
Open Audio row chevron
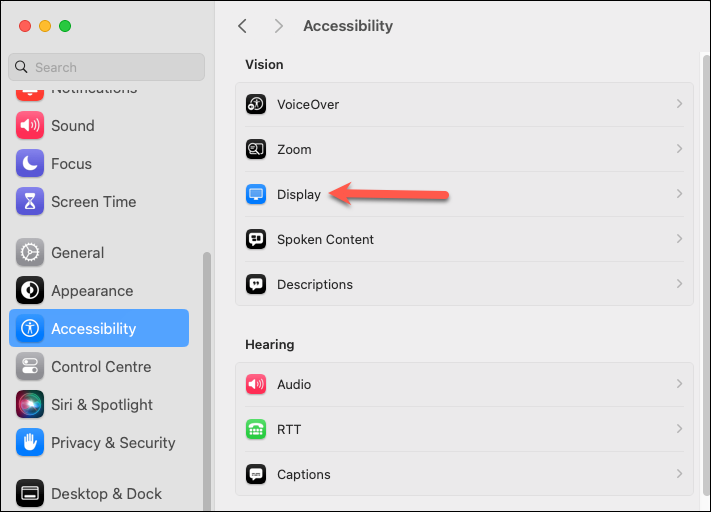click(x=679, y=384)
